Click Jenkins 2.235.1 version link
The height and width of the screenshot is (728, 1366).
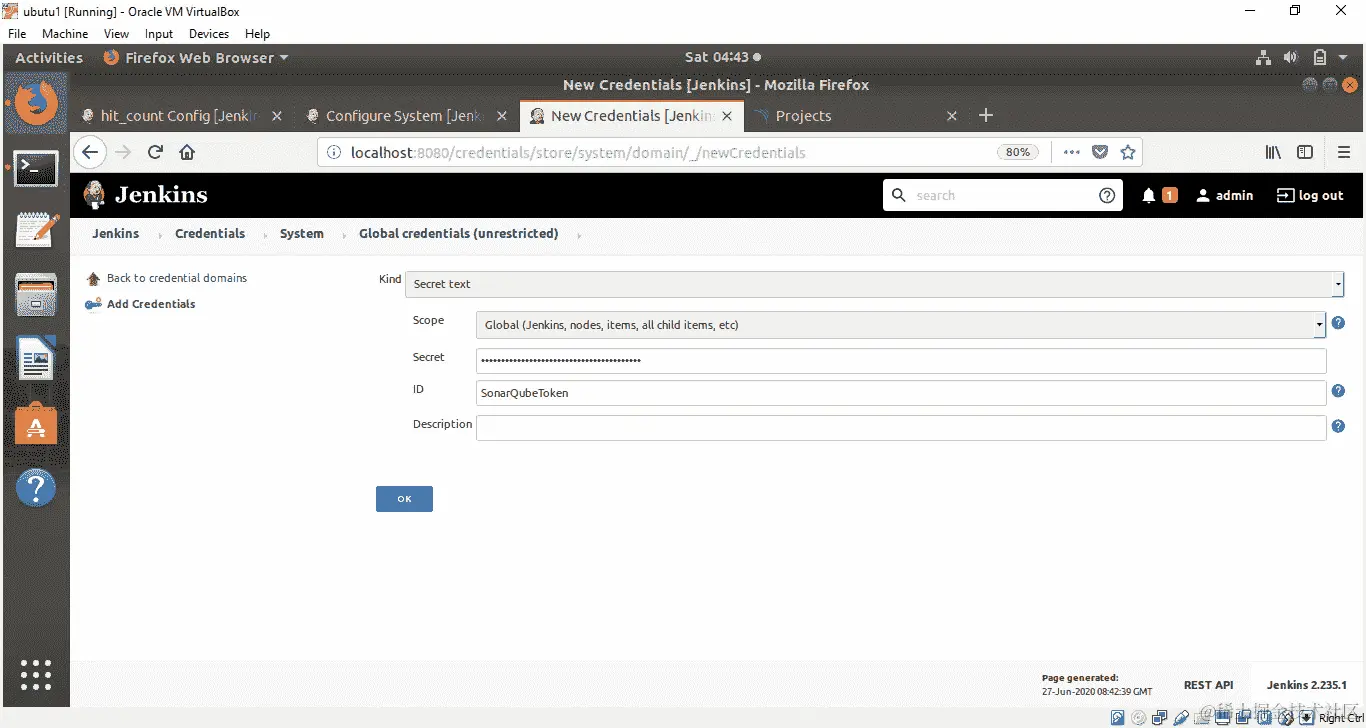coord(1308,685)
